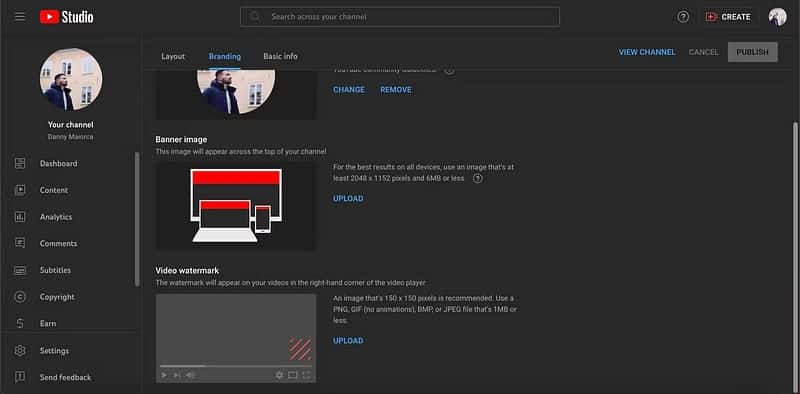Click the search magnifier icon
The width and height of the screenshot is (800, 394).
(x=255, y=17)
